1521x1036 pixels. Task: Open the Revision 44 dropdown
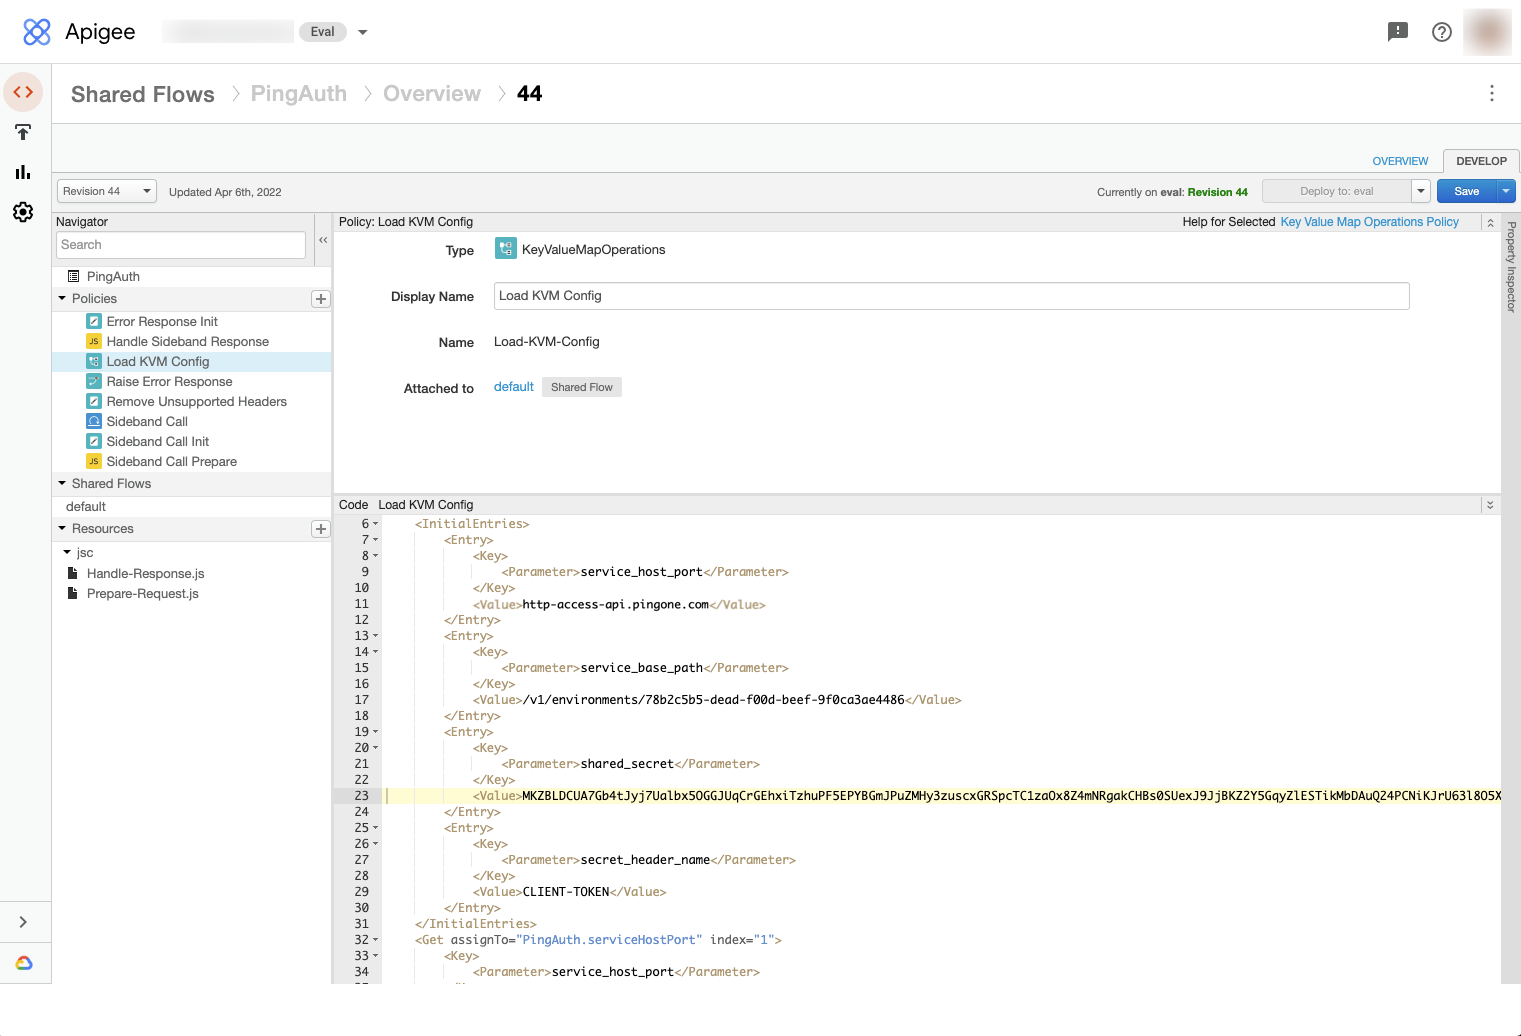pyautogui.click(x=106, y=191)
